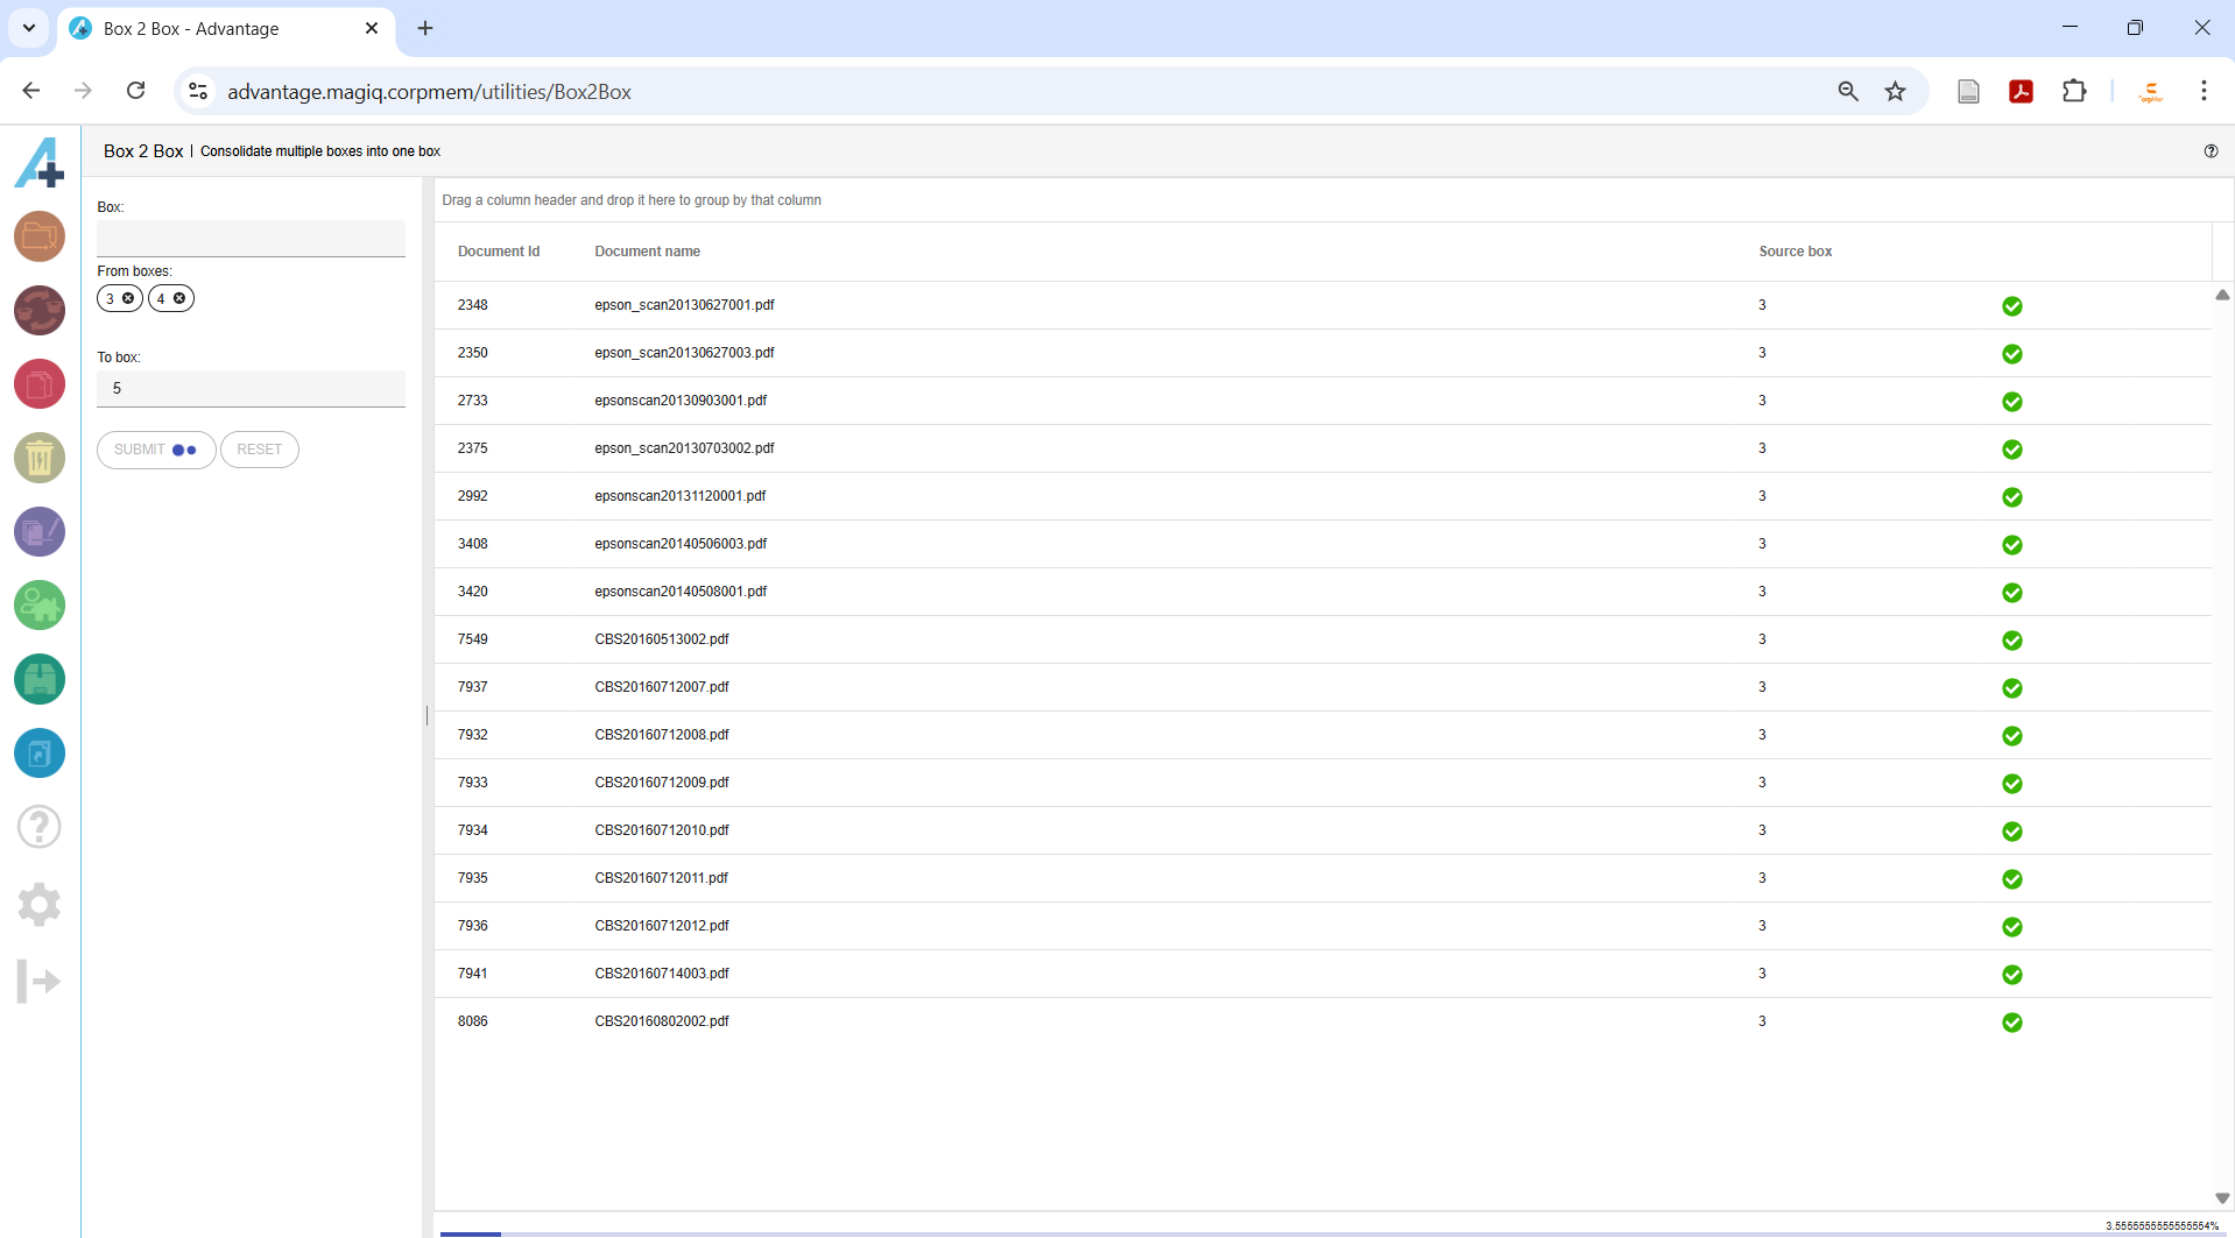
Task: Toggle the status check for document 2348
Action: 2012,305
